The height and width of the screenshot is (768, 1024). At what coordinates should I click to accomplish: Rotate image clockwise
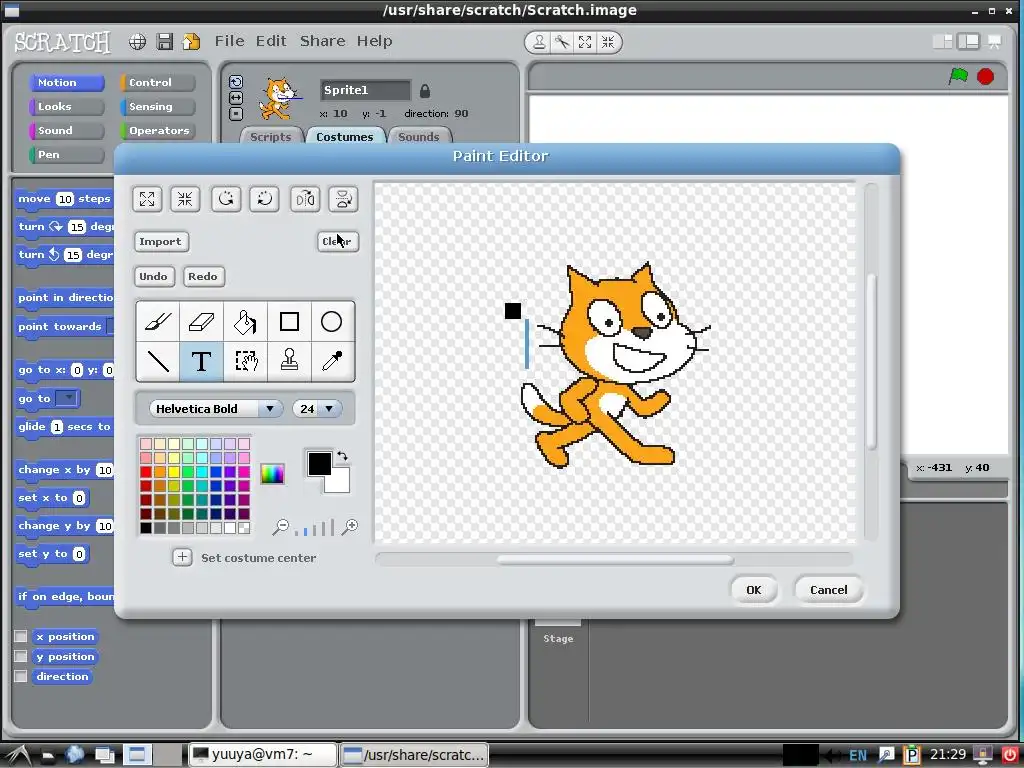pos(264,199)
